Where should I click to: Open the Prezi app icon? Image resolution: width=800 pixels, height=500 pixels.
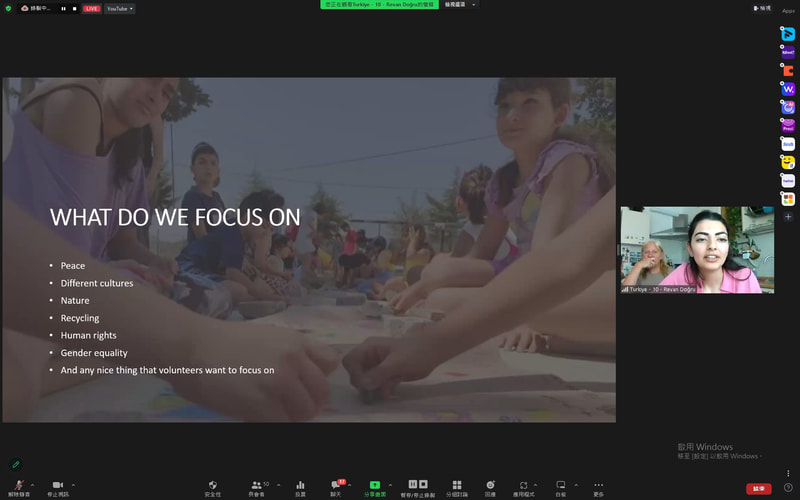[788, 126]
